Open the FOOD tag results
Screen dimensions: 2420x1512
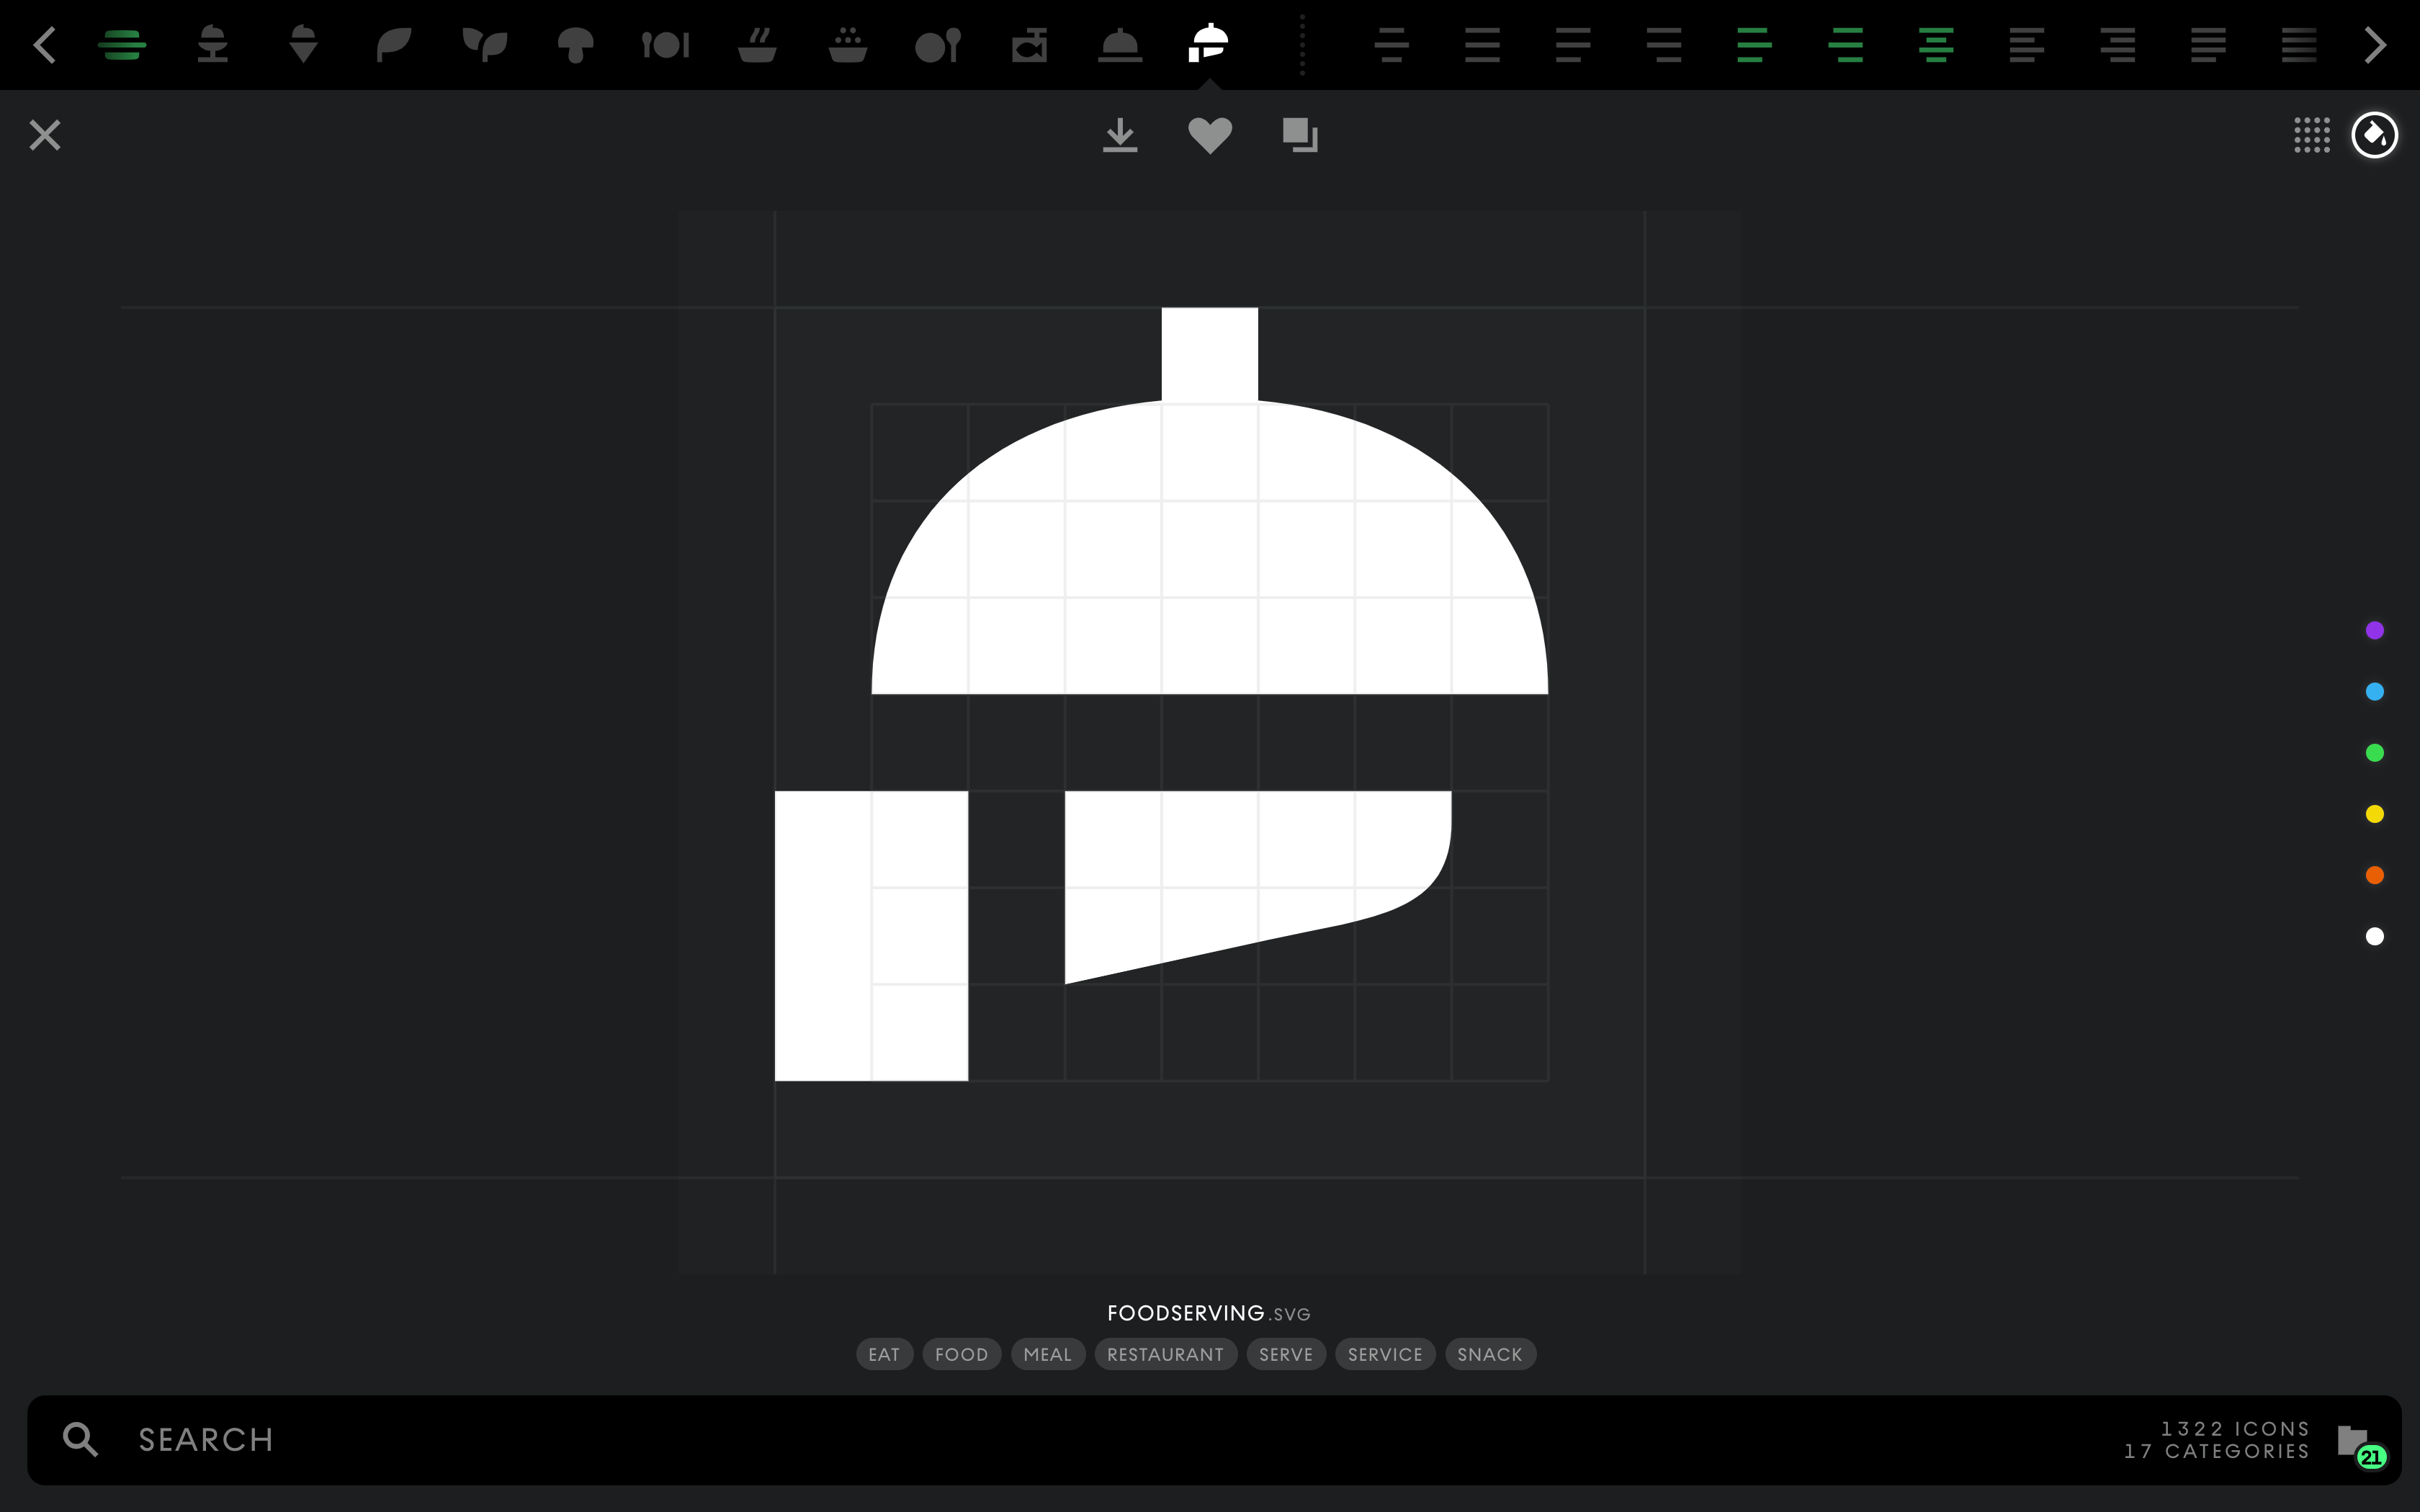(961, 1354)
